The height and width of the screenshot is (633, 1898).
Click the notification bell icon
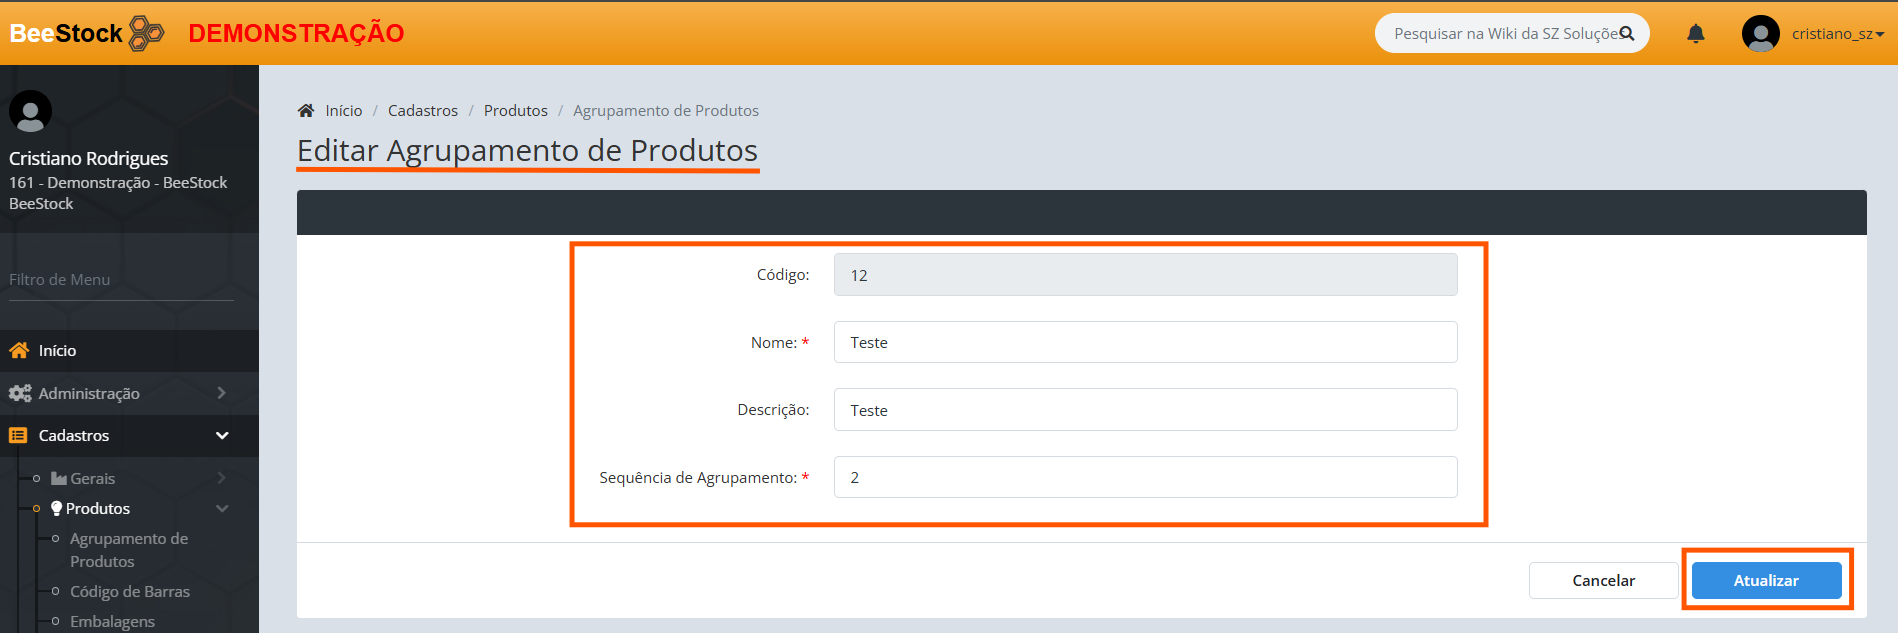[x=1695, y=34]
